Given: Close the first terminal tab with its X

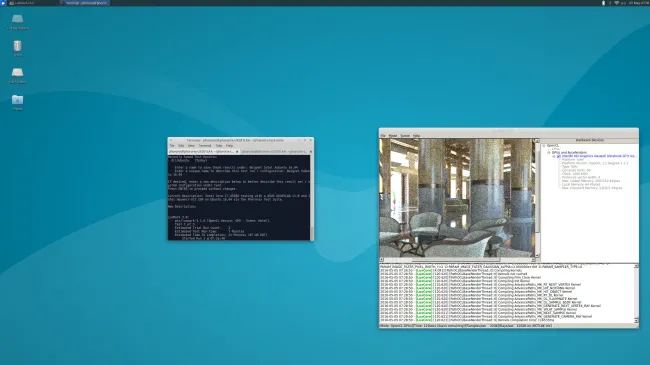Looking at the screenshot, I should [x=237, y=152].
